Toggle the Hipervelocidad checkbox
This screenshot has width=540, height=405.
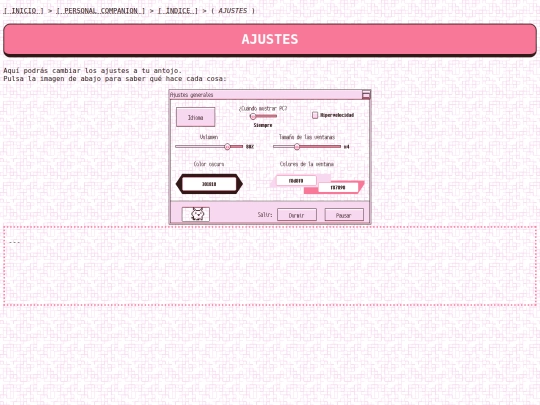(x=315, y=115)
